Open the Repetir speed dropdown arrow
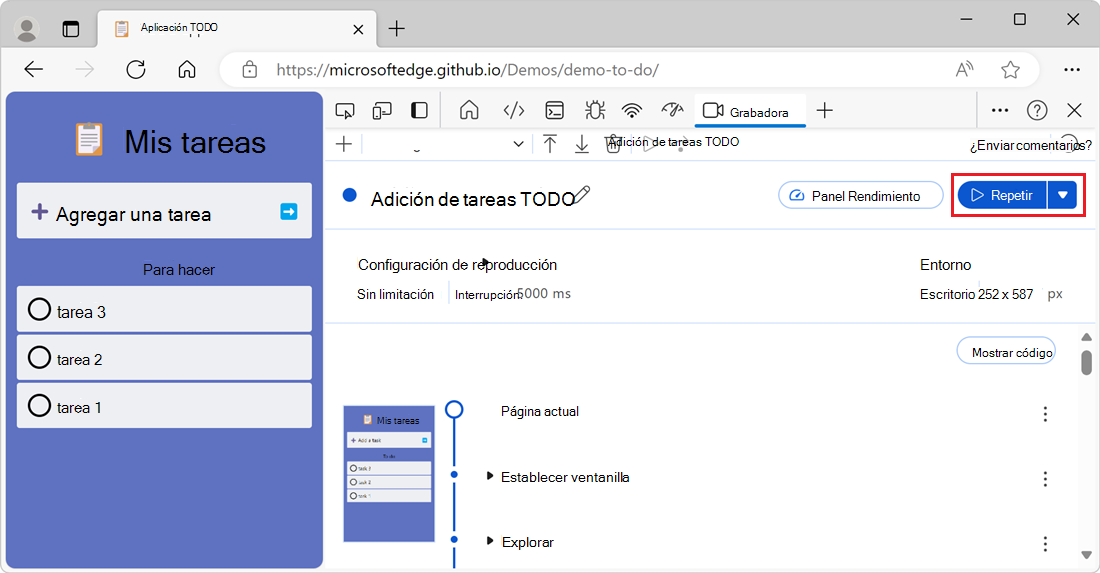Viewport: 1100px width, 573px height. pos(1063,196)
